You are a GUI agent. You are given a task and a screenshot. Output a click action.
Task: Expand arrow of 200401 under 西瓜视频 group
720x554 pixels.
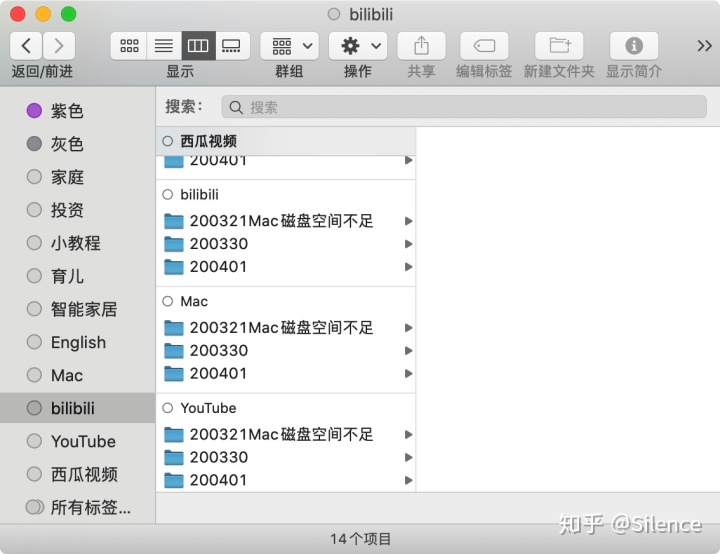click(x=408, y=160)
